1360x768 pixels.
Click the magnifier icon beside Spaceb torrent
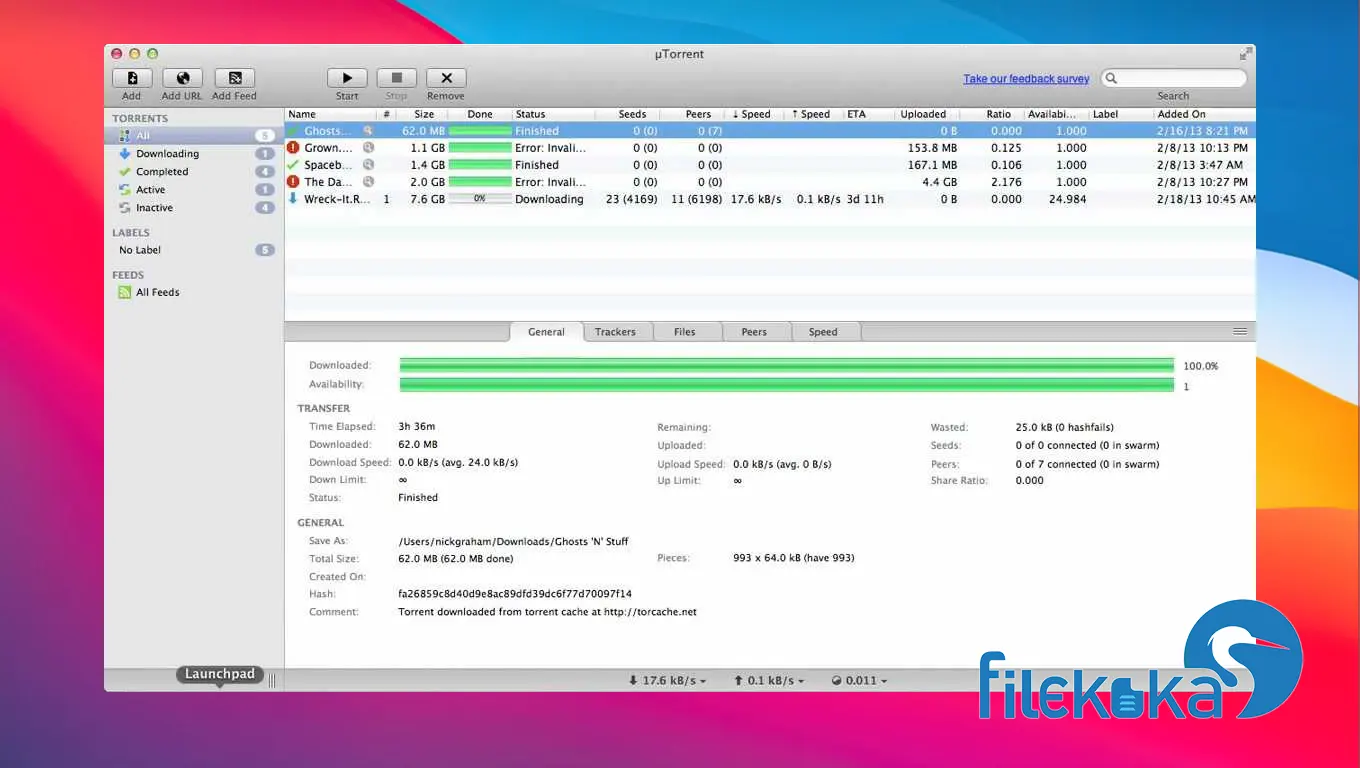368,165
